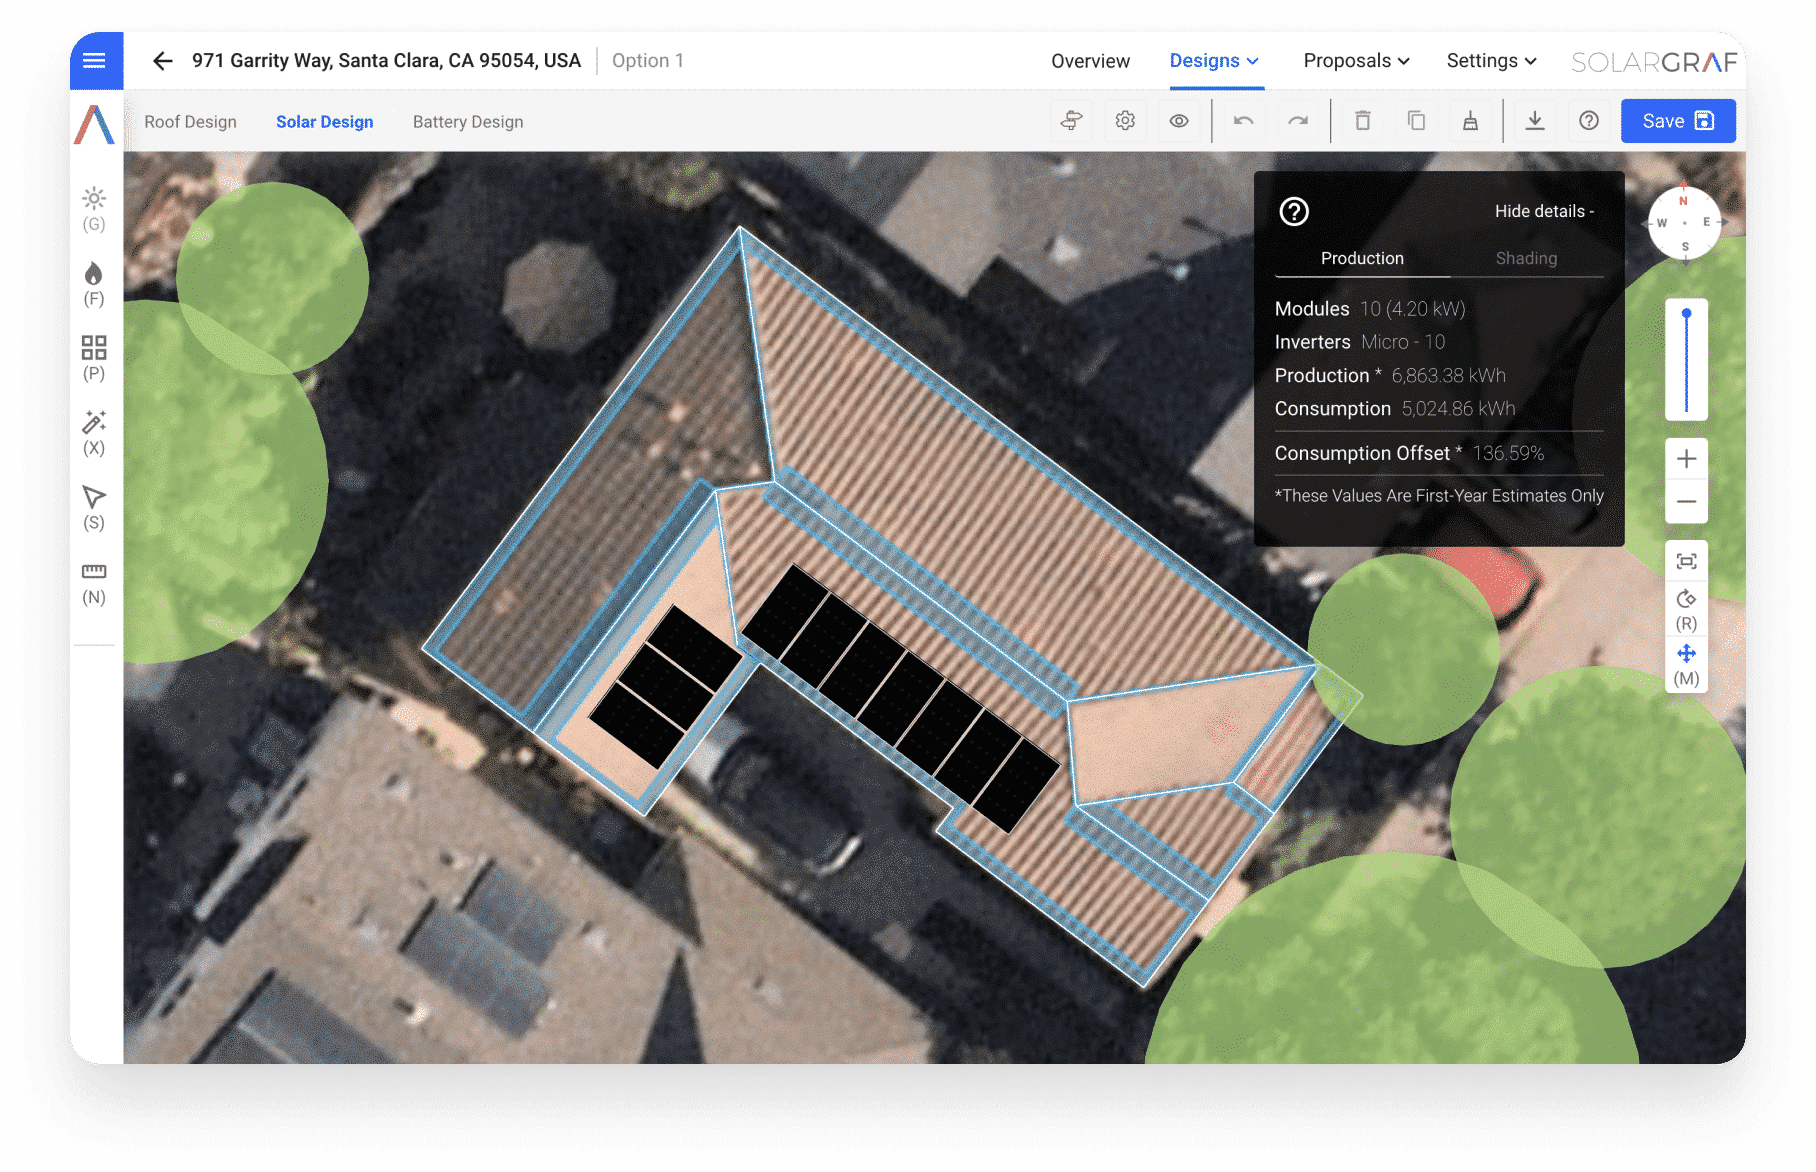The height and width of the screenshot is (1172, 1816).
Task: Switch to Battery Design tab
Action: click(x=468, y=122)
